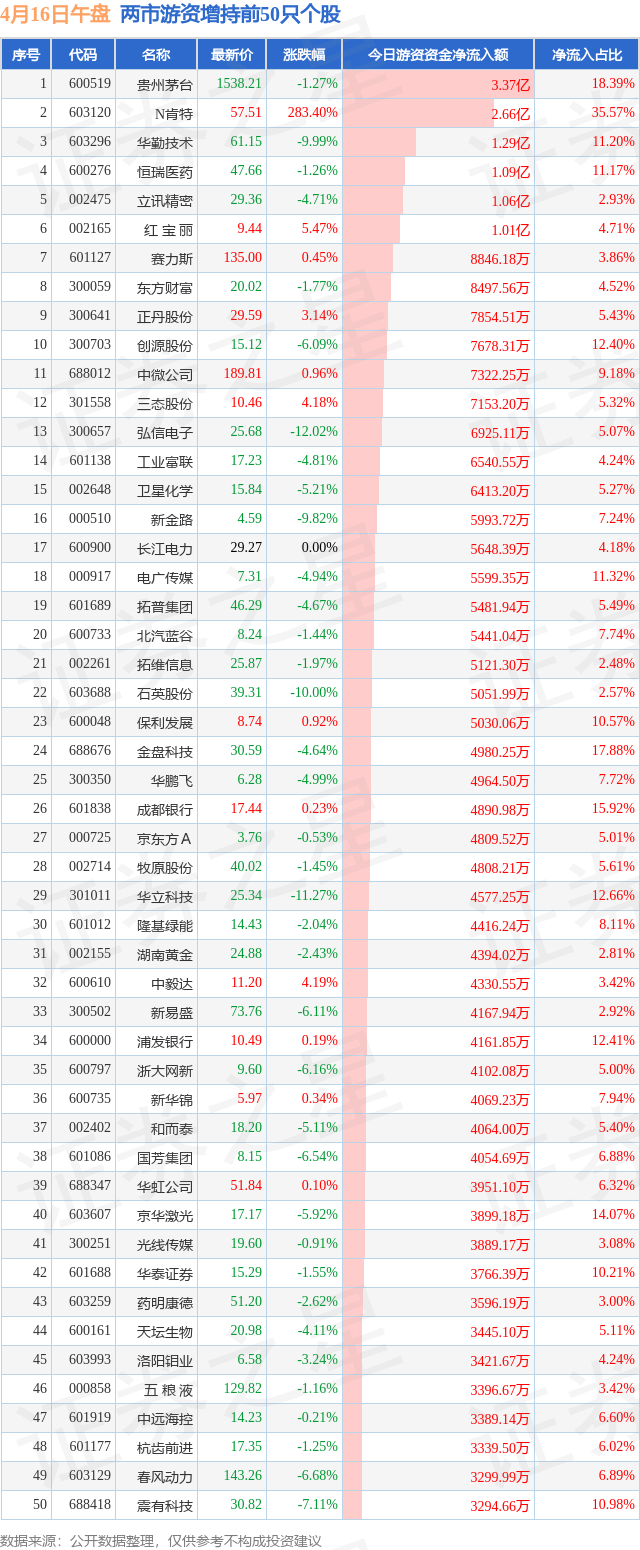Select the stock name 隆基绿能
Screen dimensions: 640x1550
[x=165, y=925]
